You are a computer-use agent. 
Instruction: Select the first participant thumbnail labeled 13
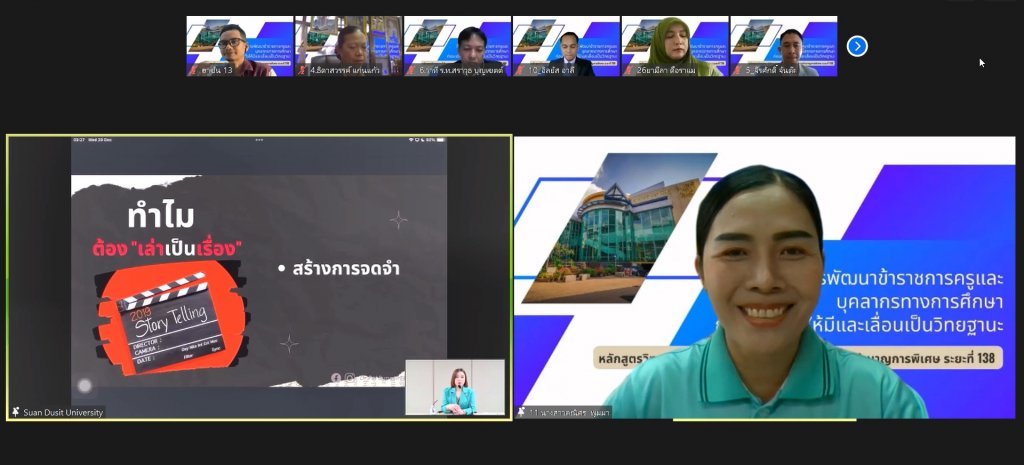[240, 46]
